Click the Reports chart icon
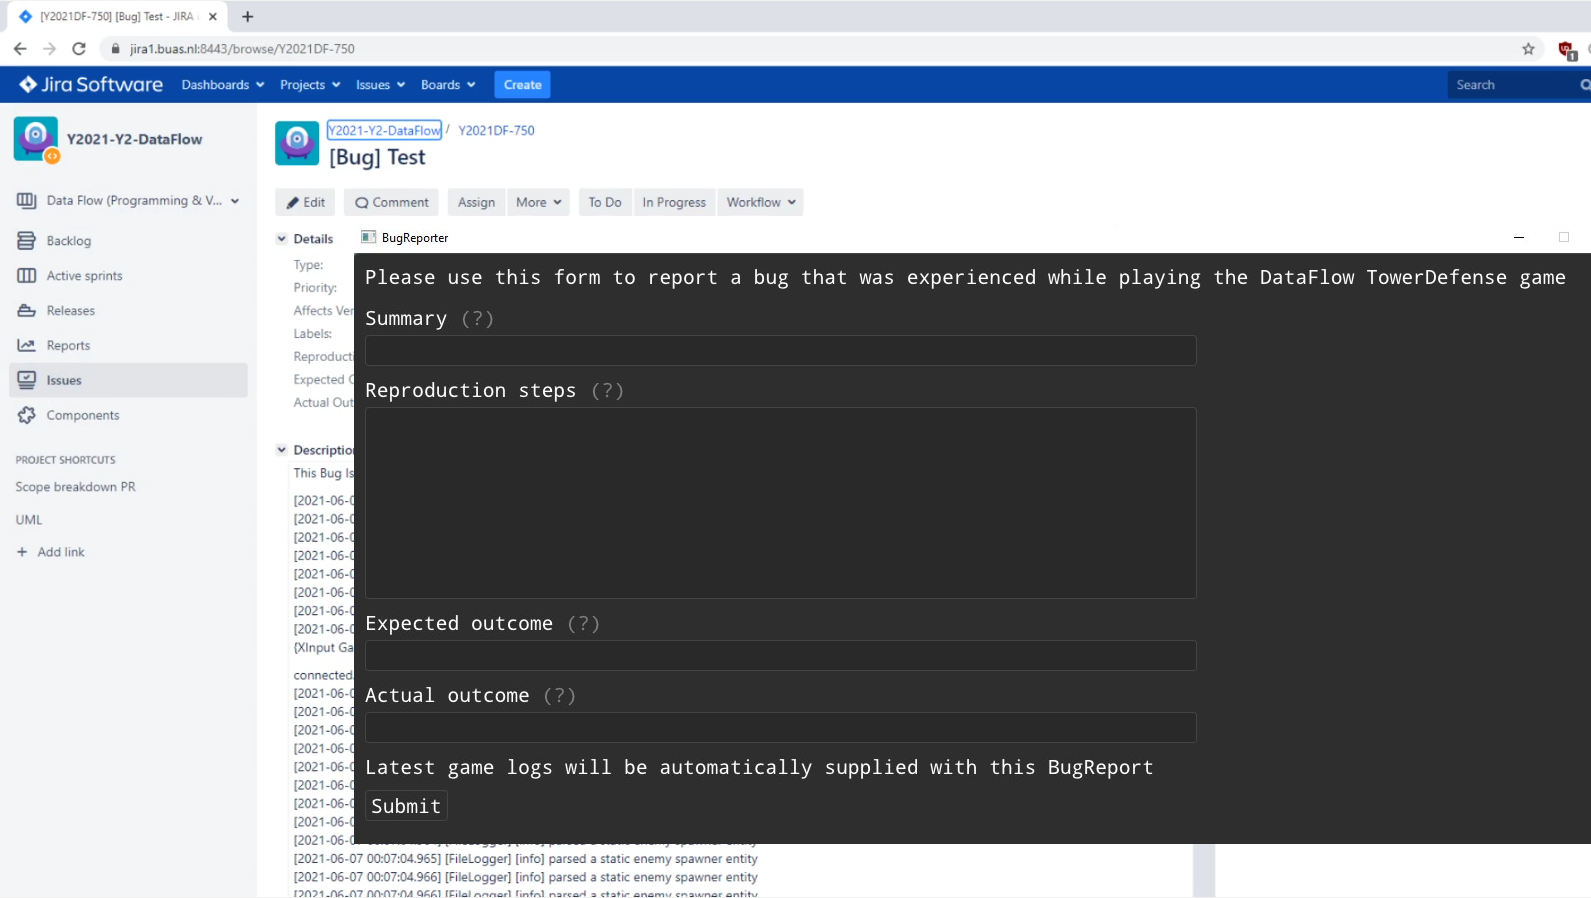Screen dimensions: 1591x898 pos(26,345)
